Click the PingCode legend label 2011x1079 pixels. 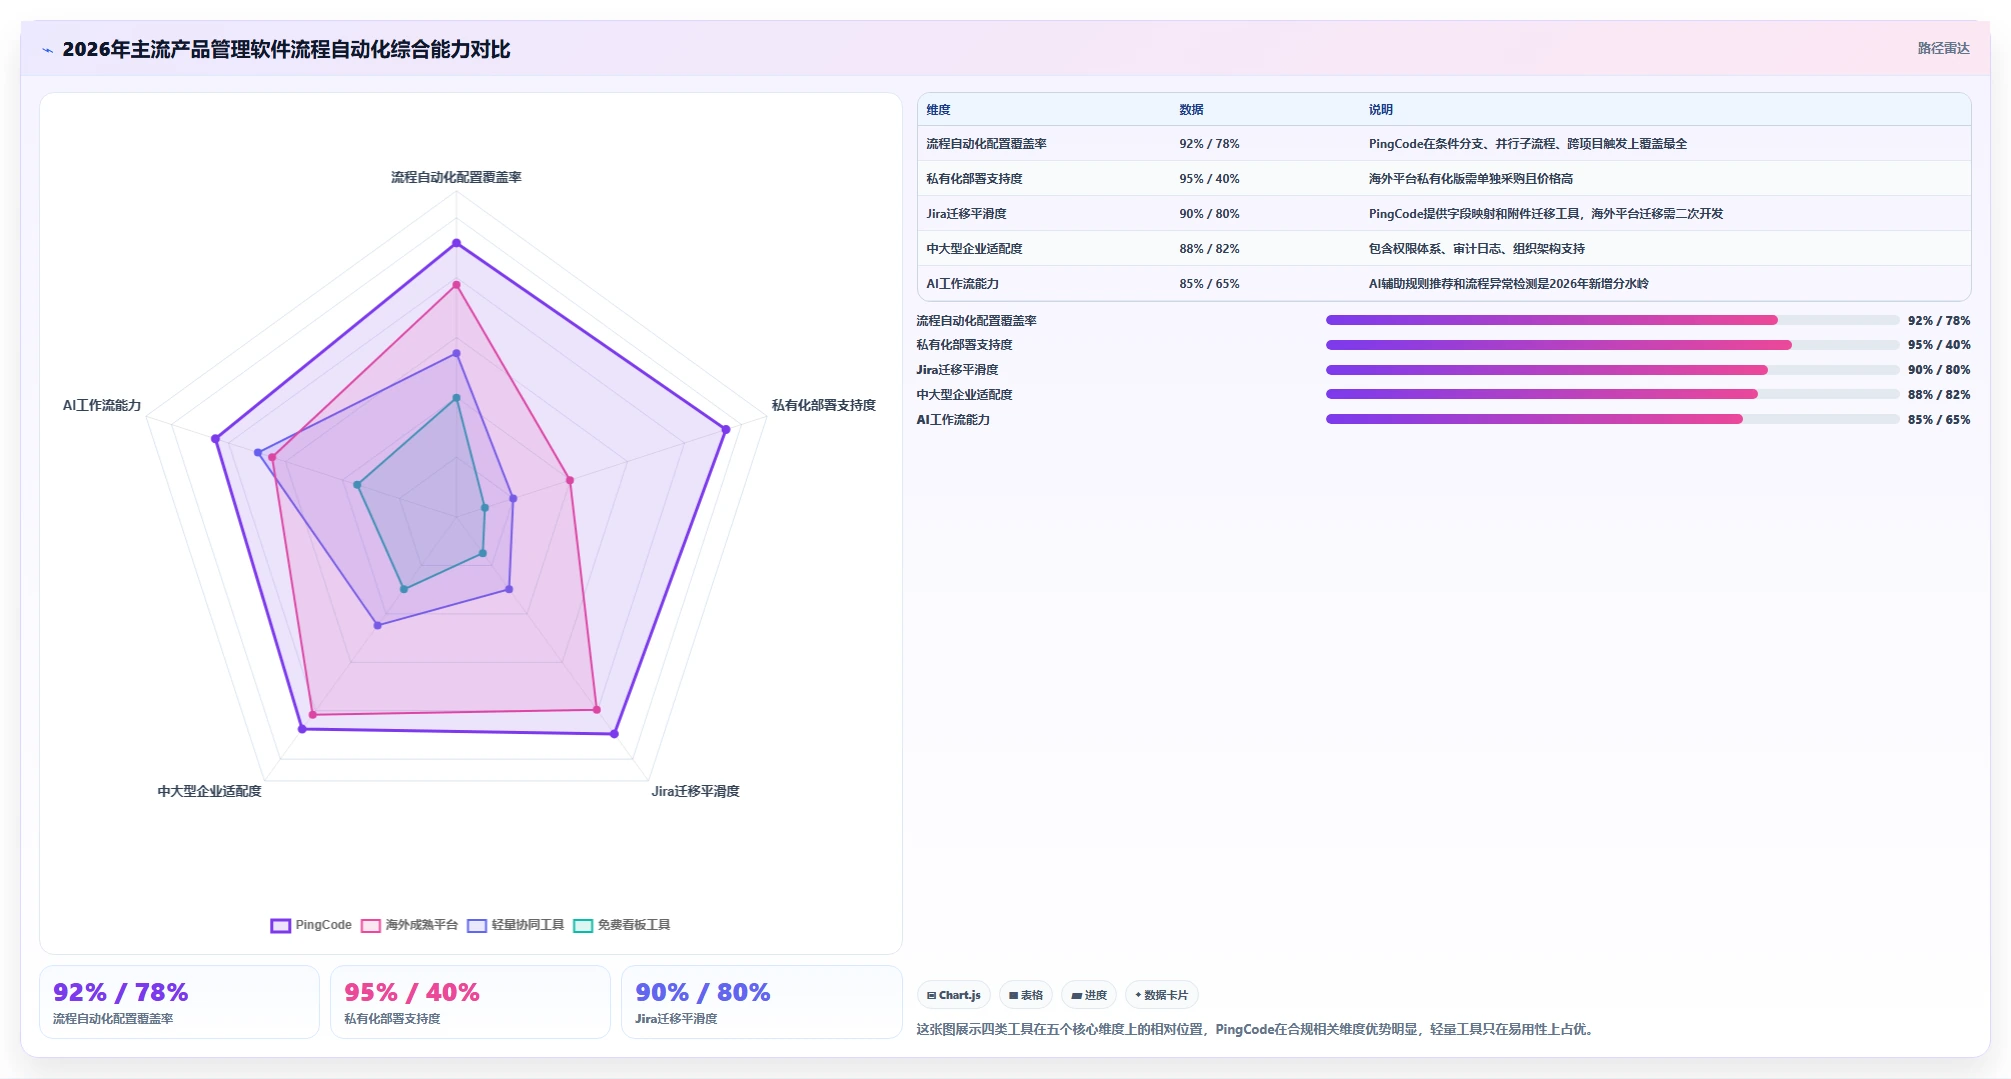[x=323, y=925]
